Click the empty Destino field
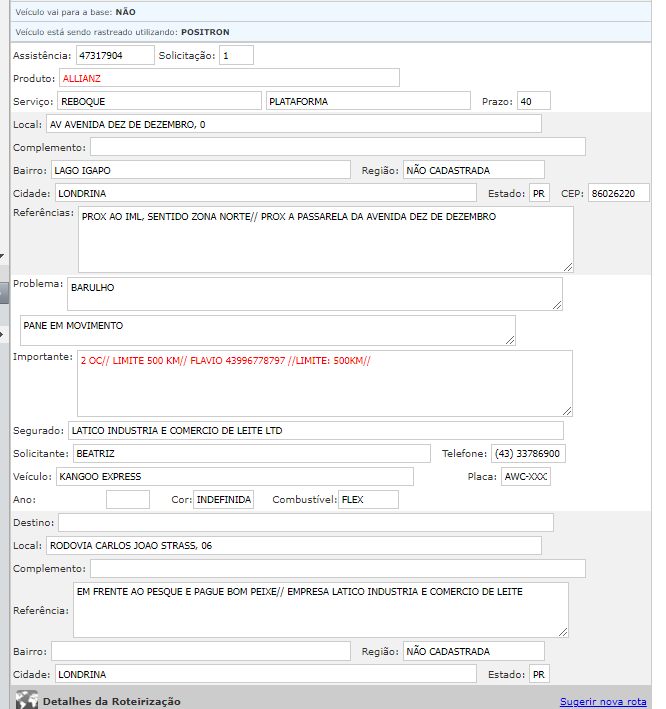The height and width of the screenshot is (709, 666). click(x=305, y=522)
